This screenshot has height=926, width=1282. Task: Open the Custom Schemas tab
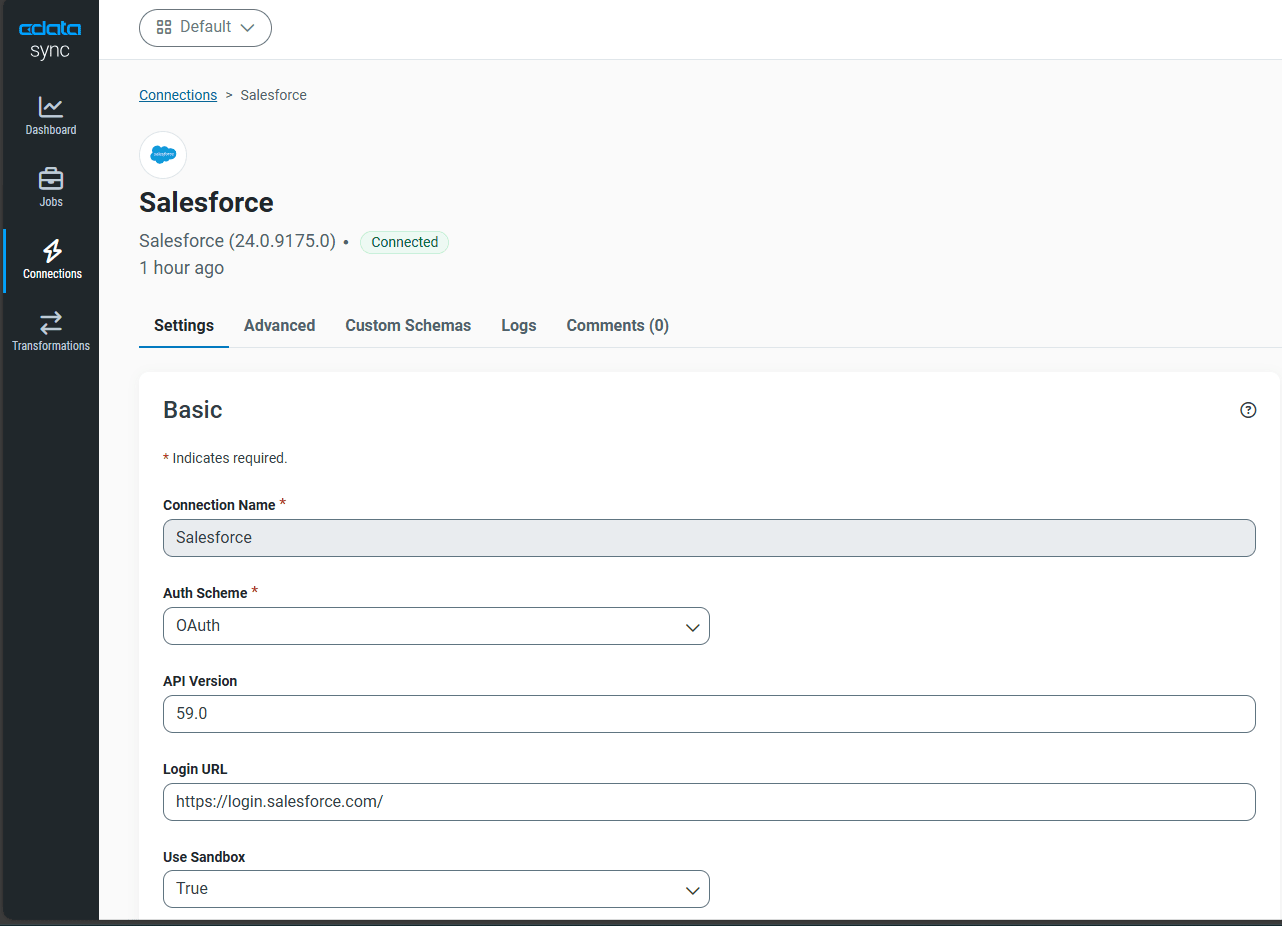coord(408,325)
